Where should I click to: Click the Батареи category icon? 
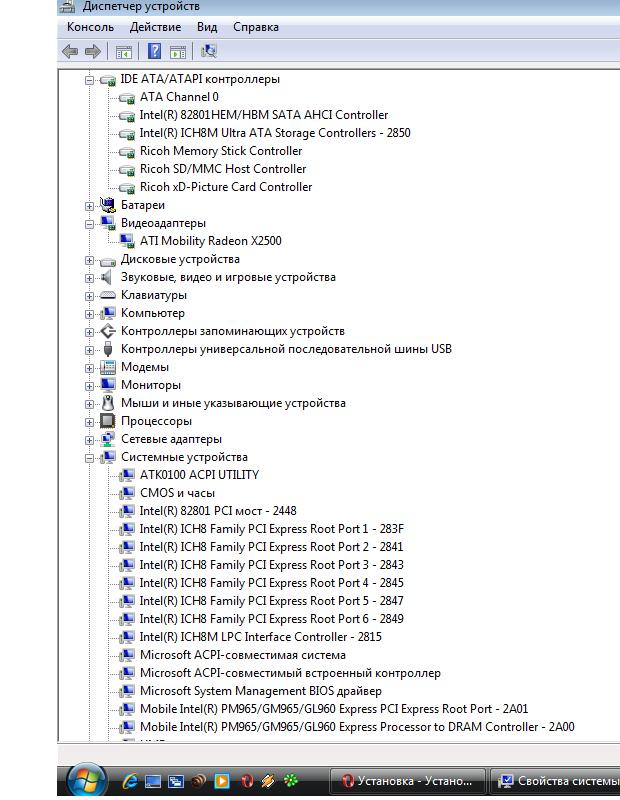tap(108, 205)
